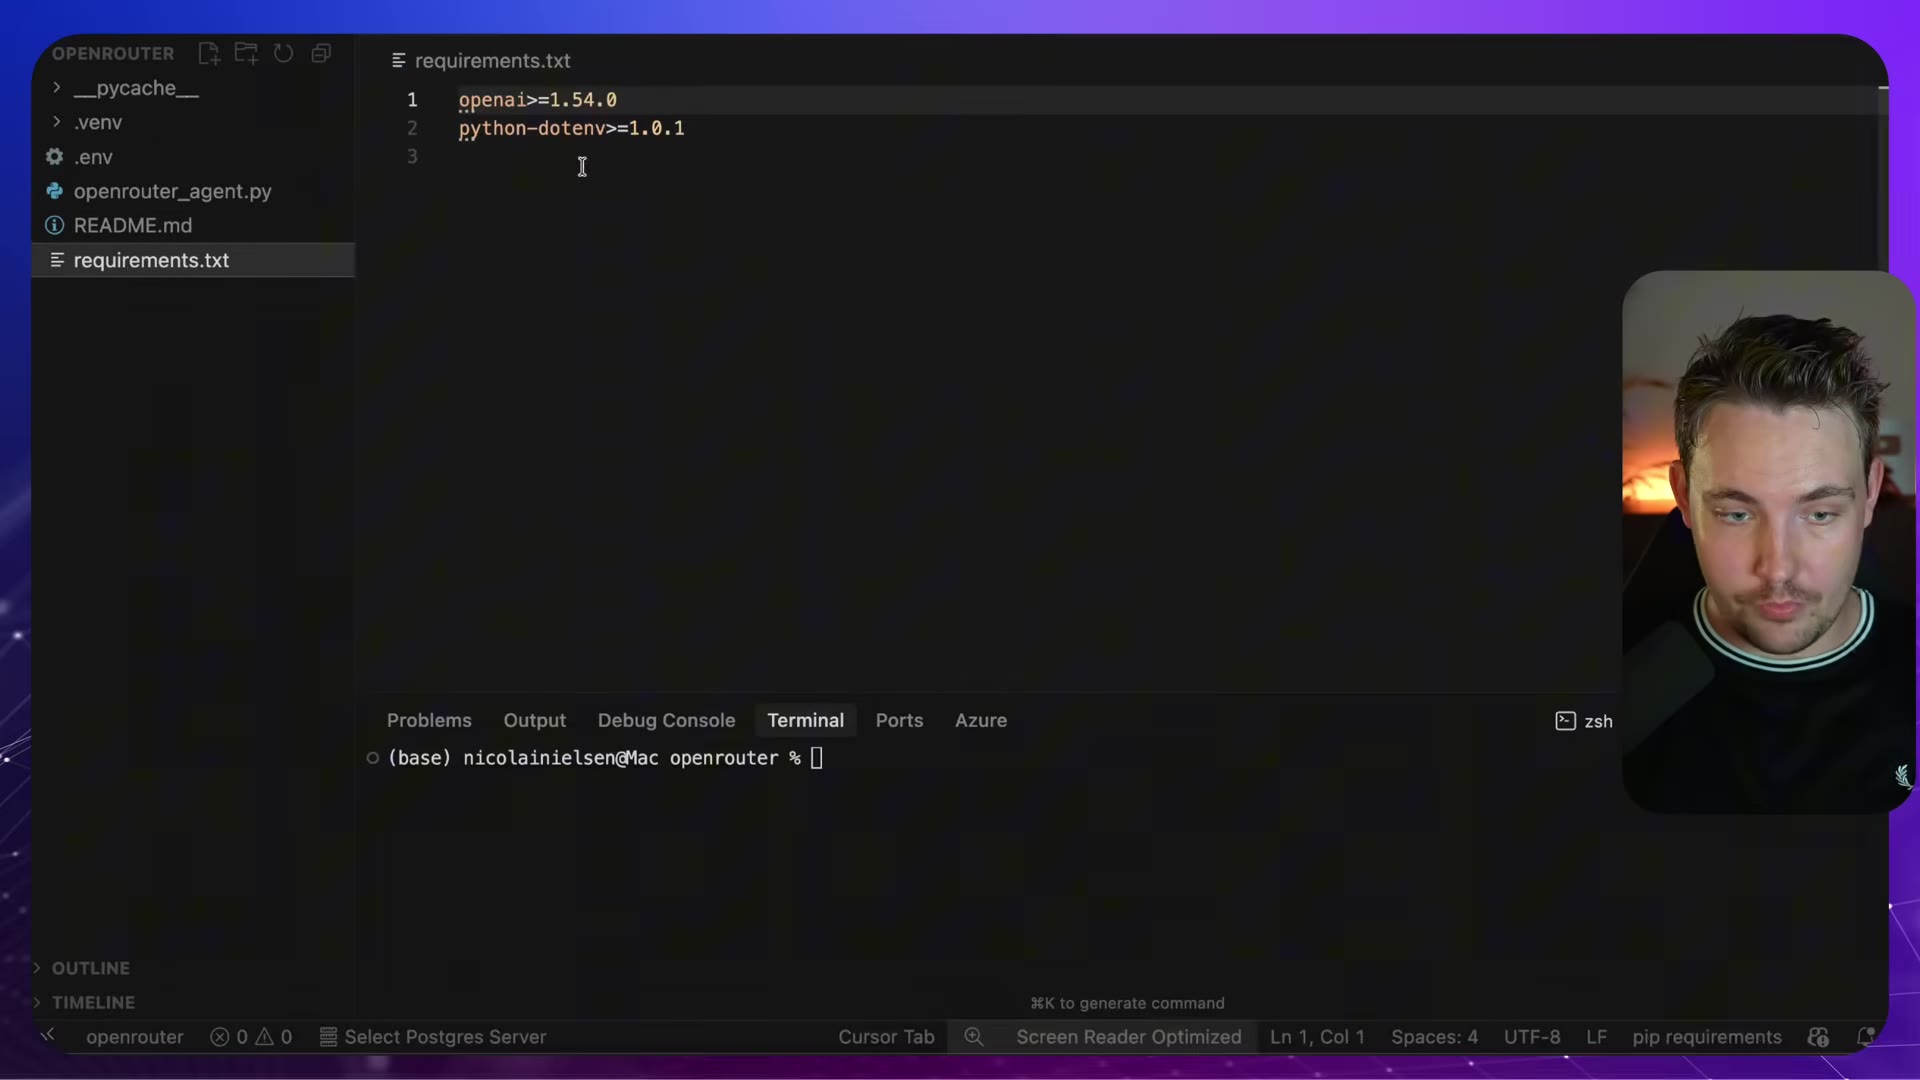This screenshot has height=1080, width=1920.
Task: Click the New File icon in explorer header
Action: (x=208, y=53)
